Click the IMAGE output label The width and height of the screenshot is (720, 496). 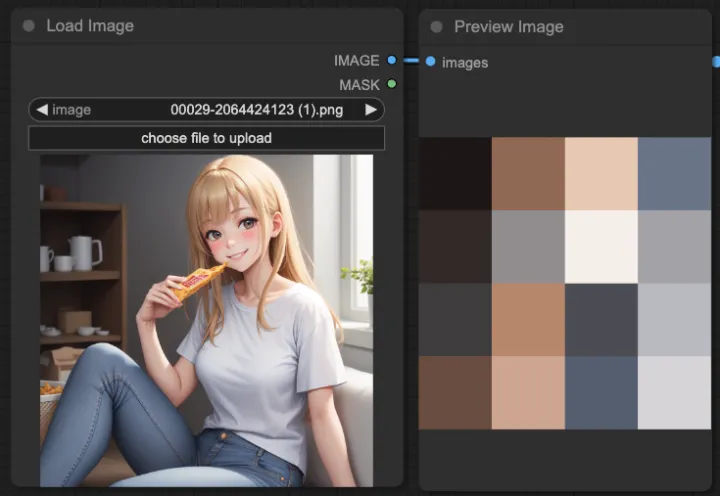click(357, 60)
